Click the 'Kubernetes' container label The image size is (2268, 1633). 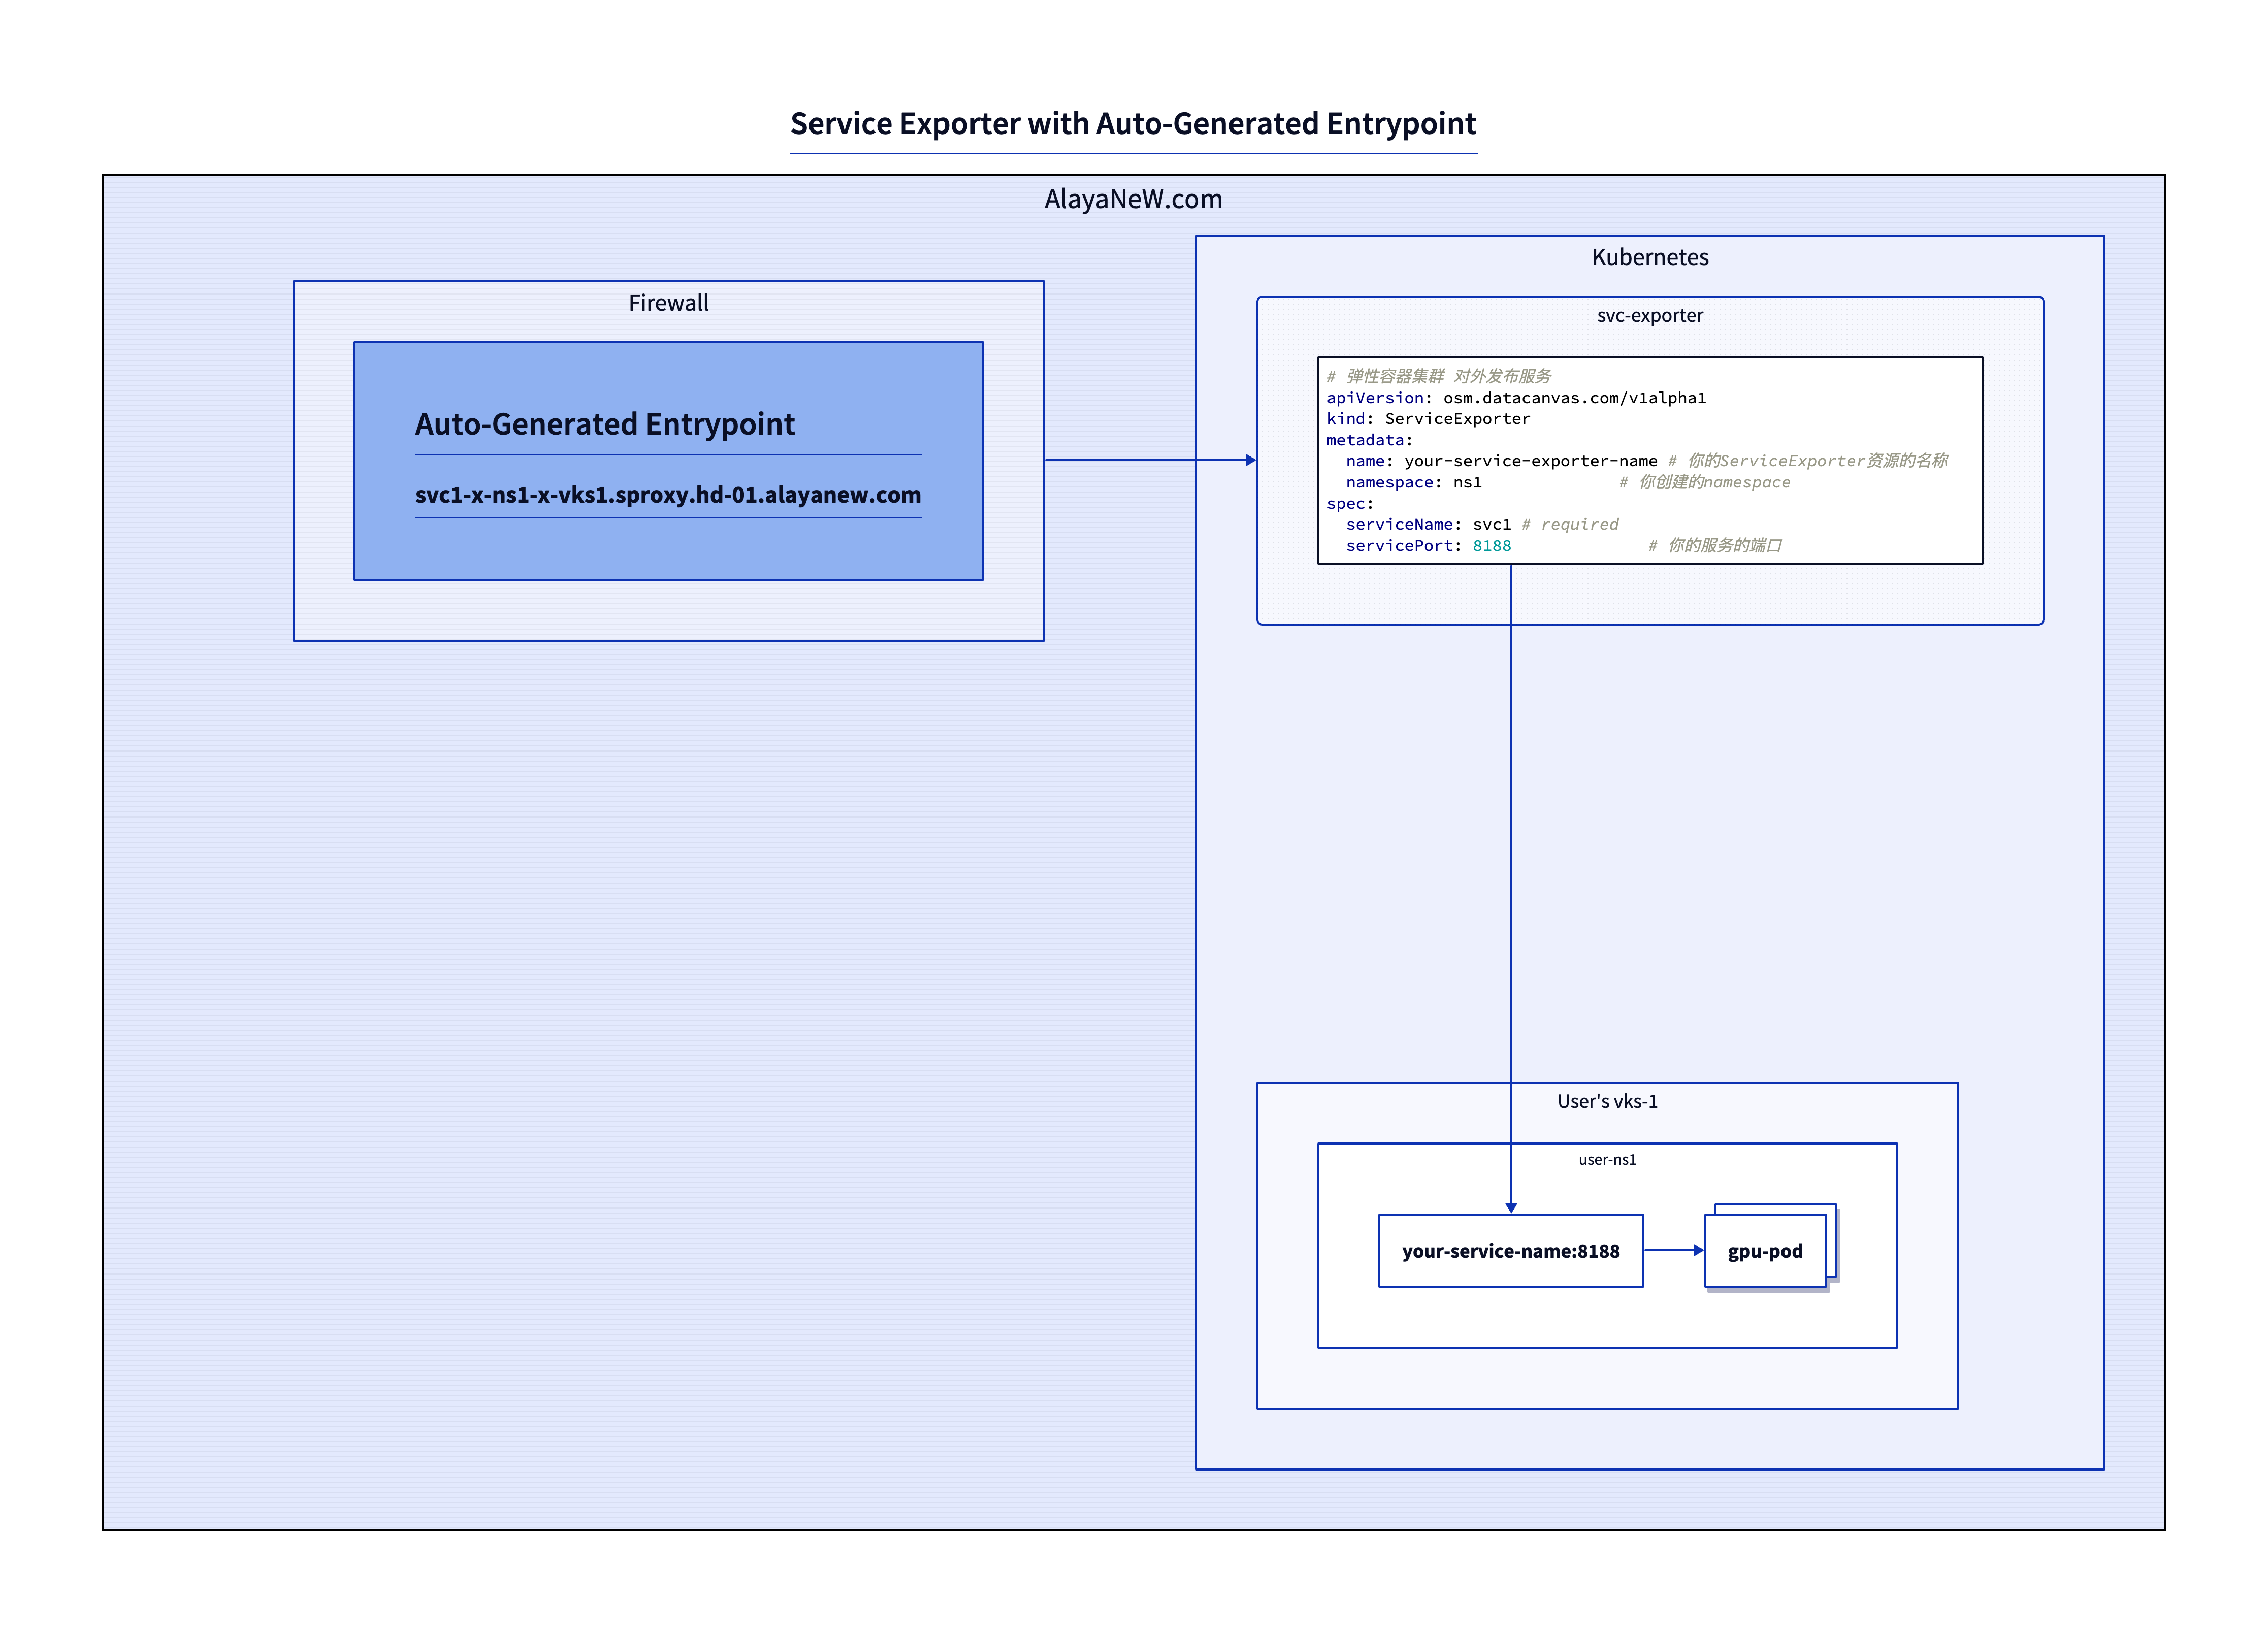1650,257
